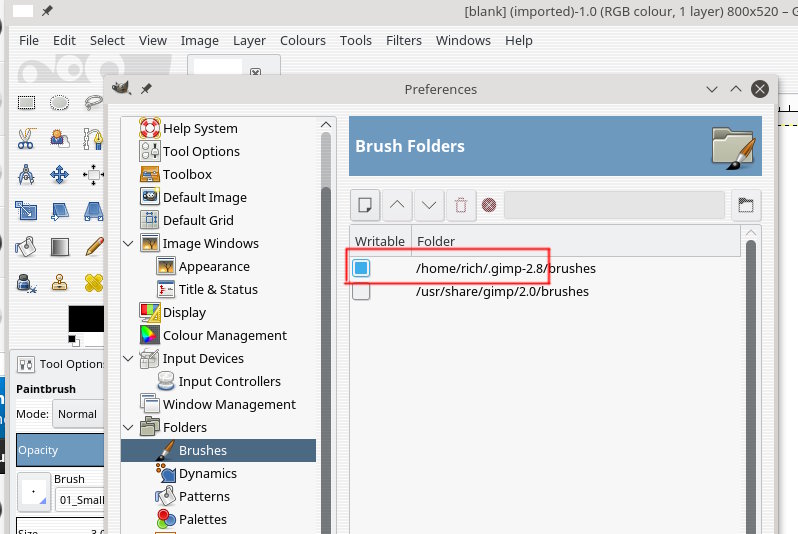Open Title & Status preferences

218,289
